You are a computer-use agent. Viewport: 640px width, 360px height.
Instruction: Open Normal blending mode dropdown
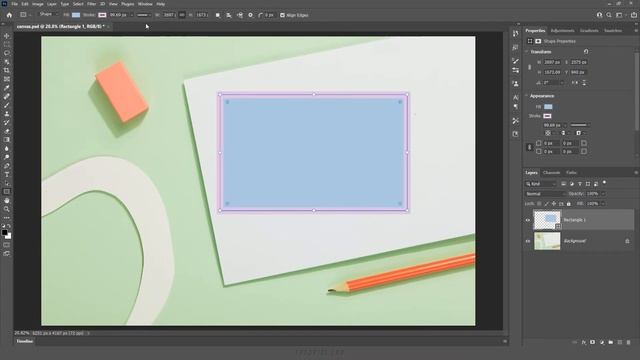tap(545, 194)
